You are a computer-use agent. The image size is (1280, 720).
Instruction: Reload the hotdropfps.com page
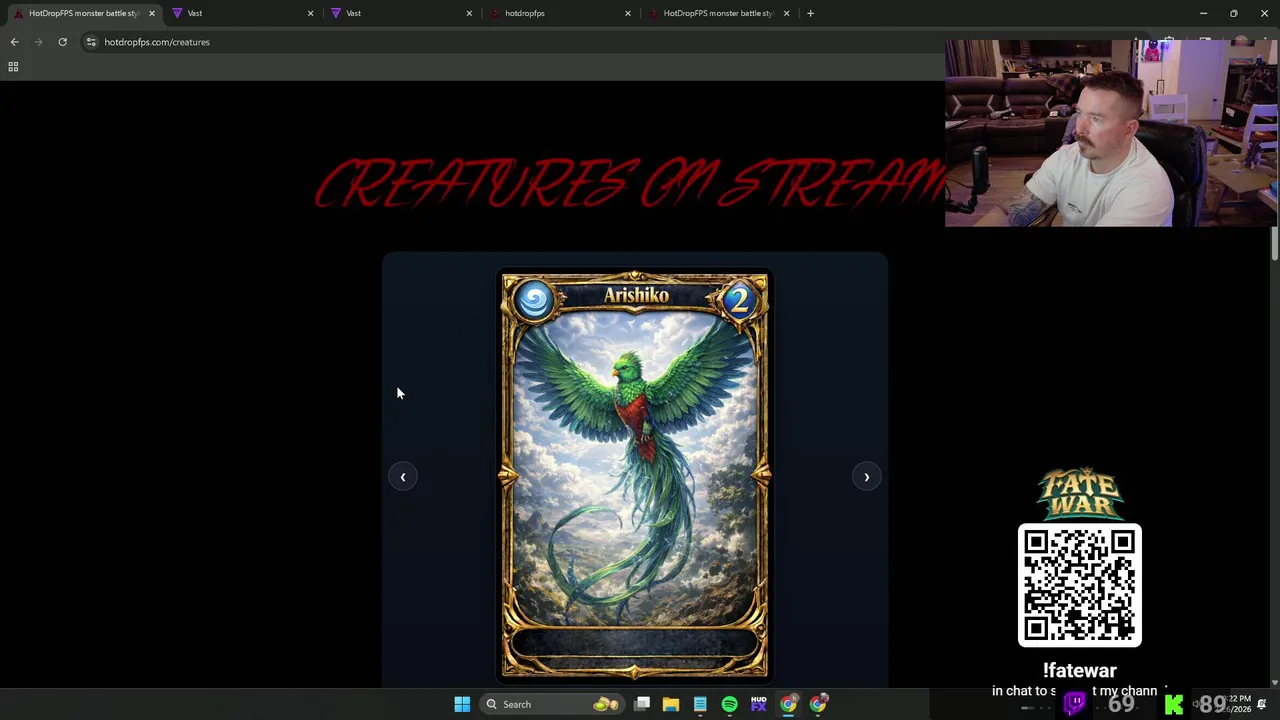point(62,42)
